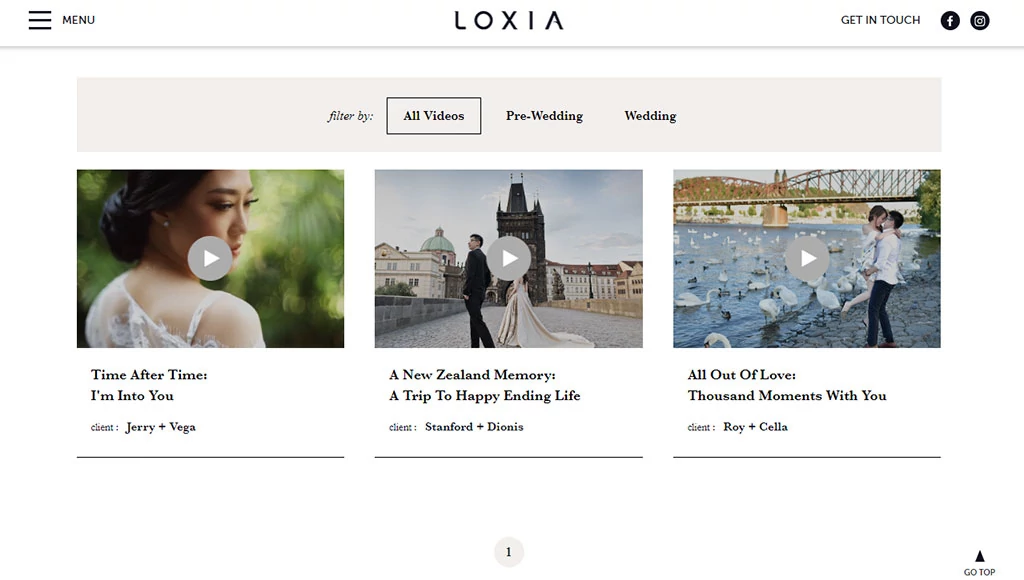Viewport: 1024px width, 580px height.
Task: Open the hamburger menu icon
Action: coord(40,20)
